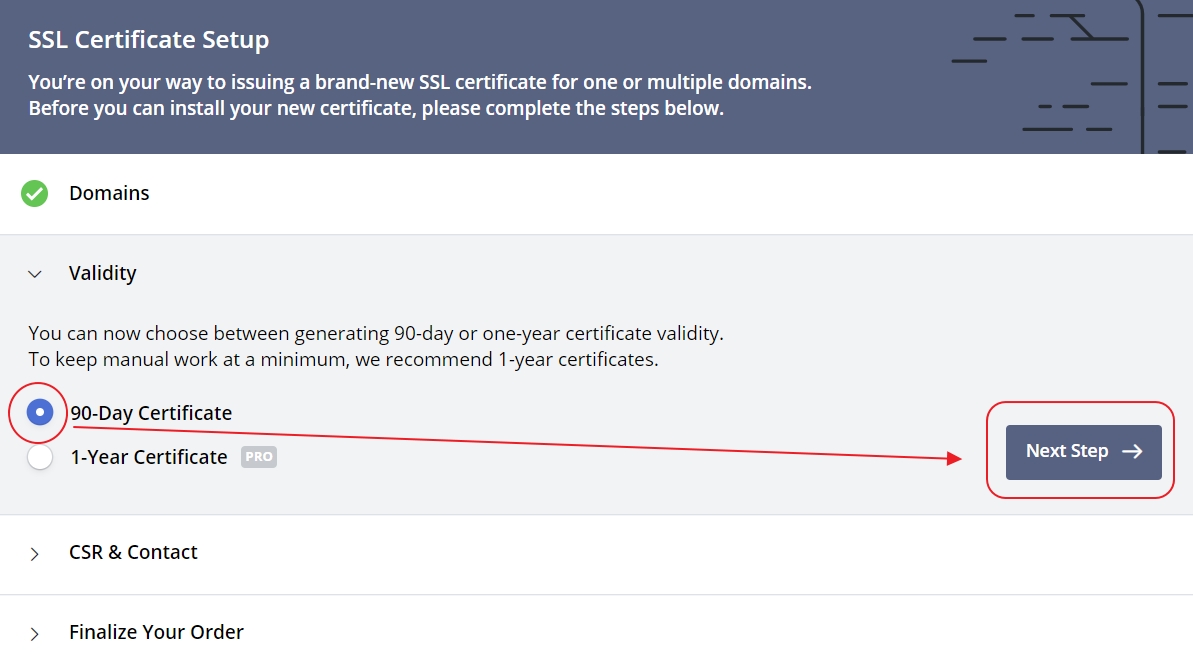Click the 90-Day Certificate label text
The width and height of the screenshot is (1193, 672).
(x=151, y=413)
